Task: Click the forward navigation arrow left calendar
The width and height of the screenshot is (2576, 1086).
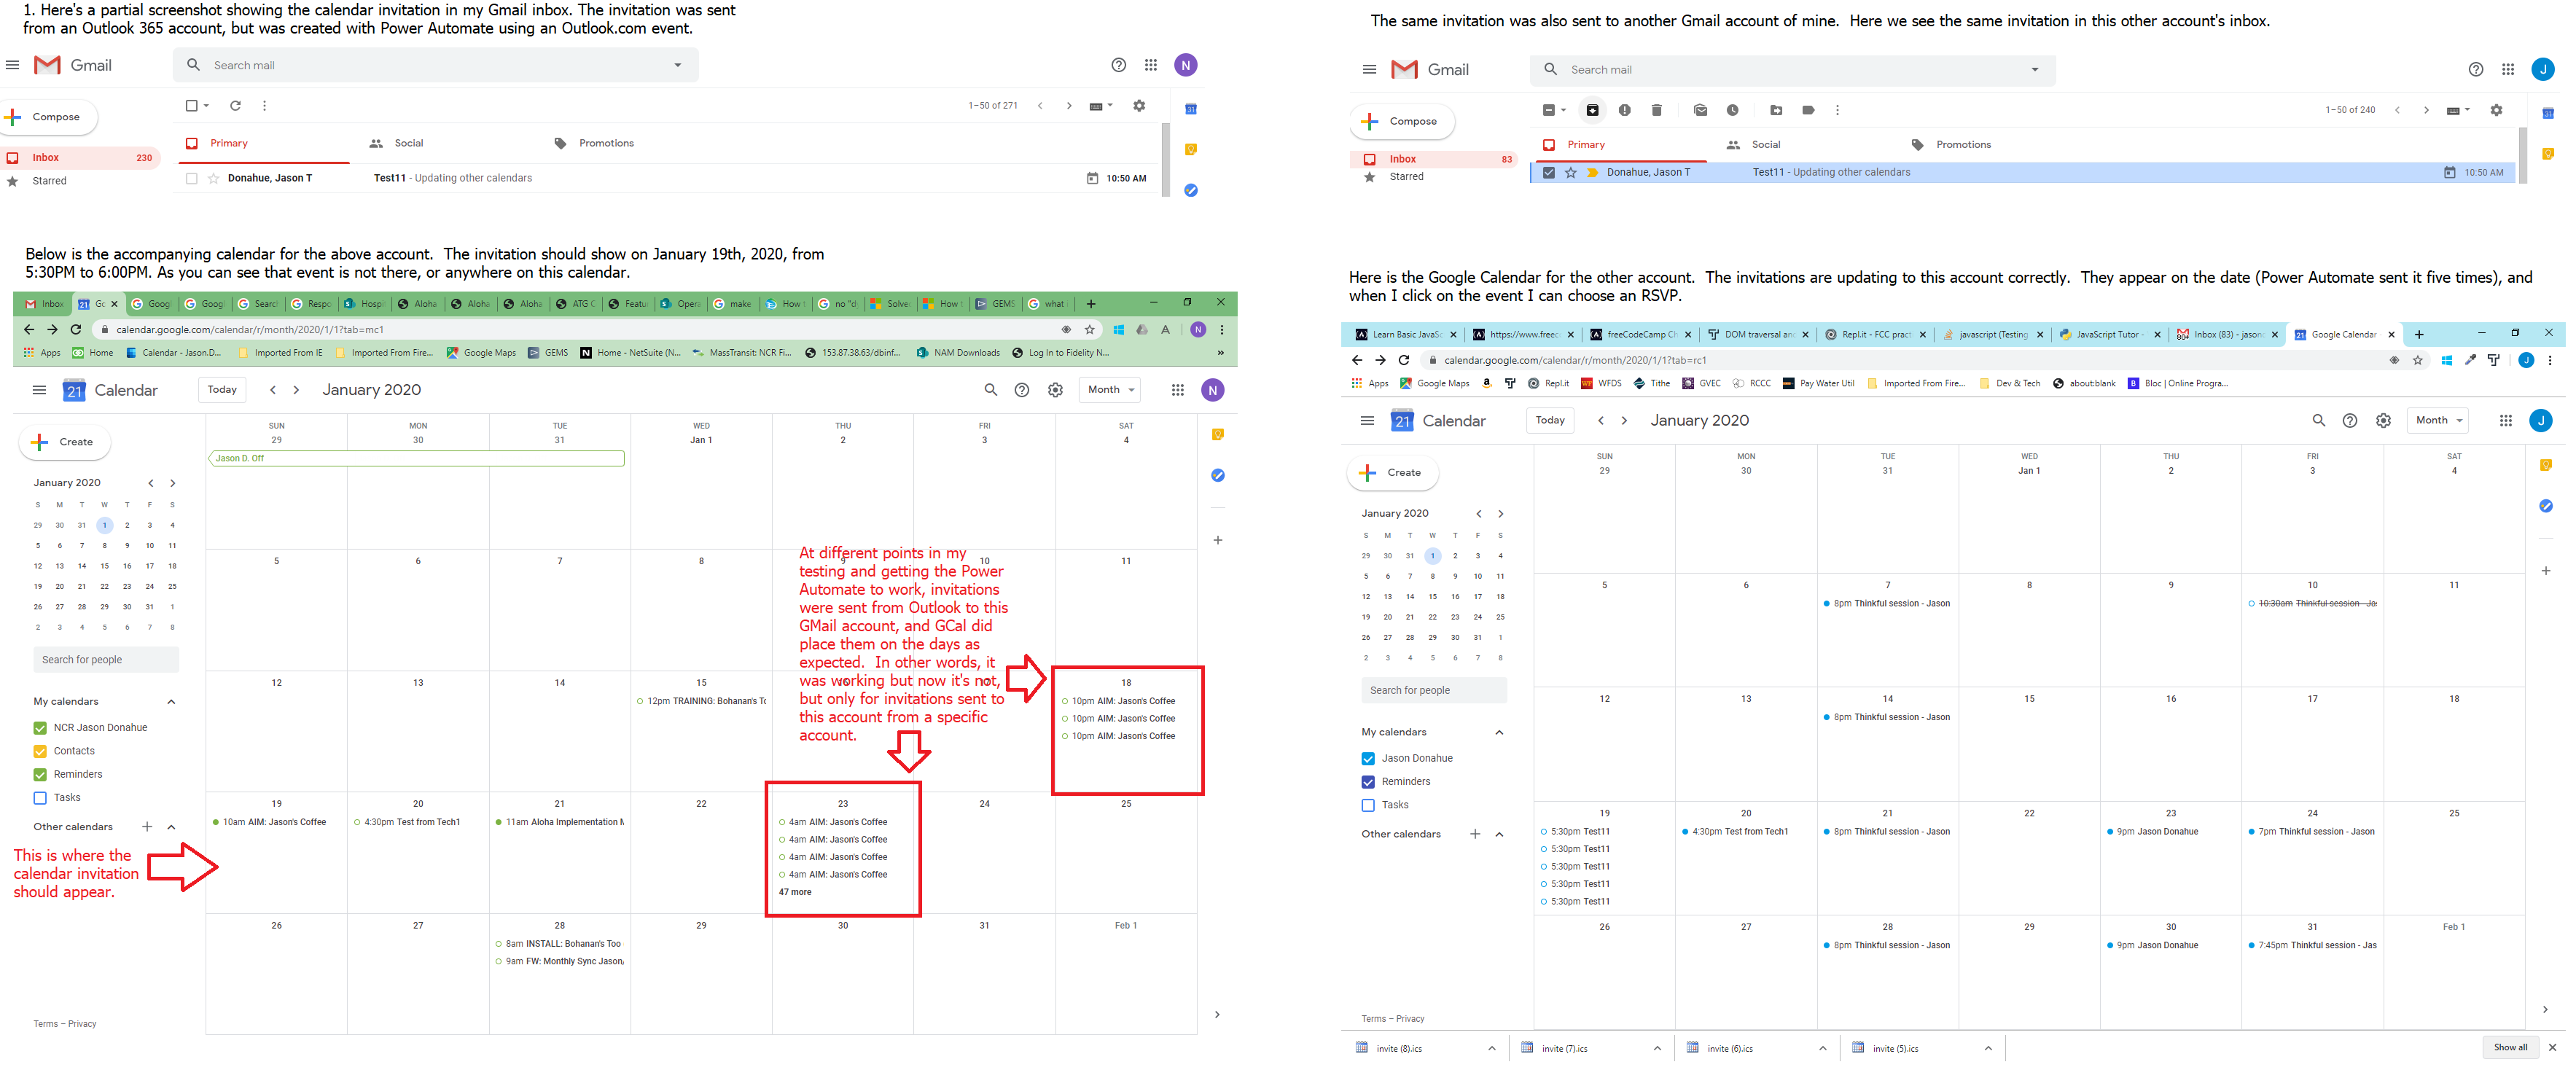Action: (x=291, y=391)
